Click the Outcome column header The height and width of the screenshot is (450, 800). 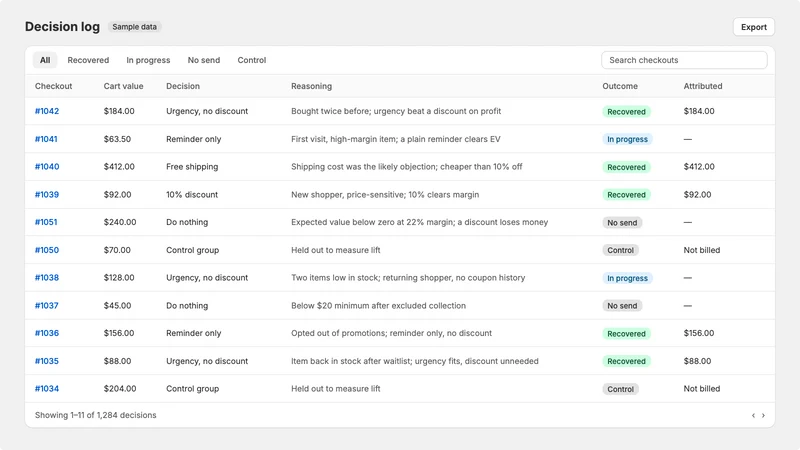point(620,86)
